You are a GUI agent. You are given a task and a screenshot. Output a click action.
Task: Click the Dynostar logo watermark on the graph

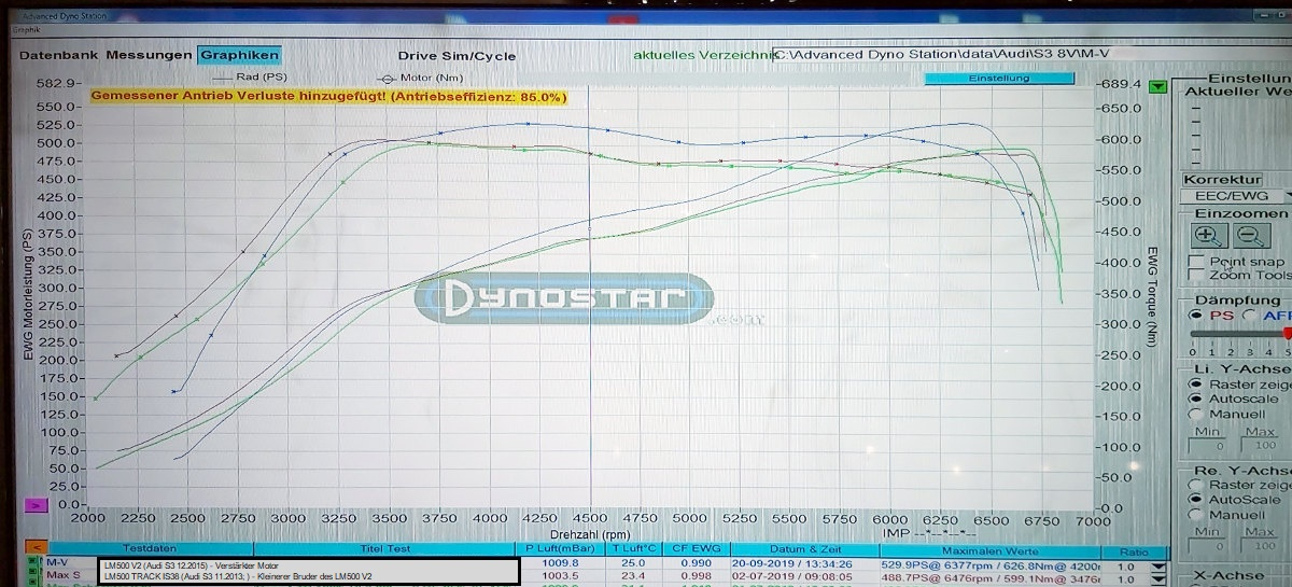(x=564, y=299)
